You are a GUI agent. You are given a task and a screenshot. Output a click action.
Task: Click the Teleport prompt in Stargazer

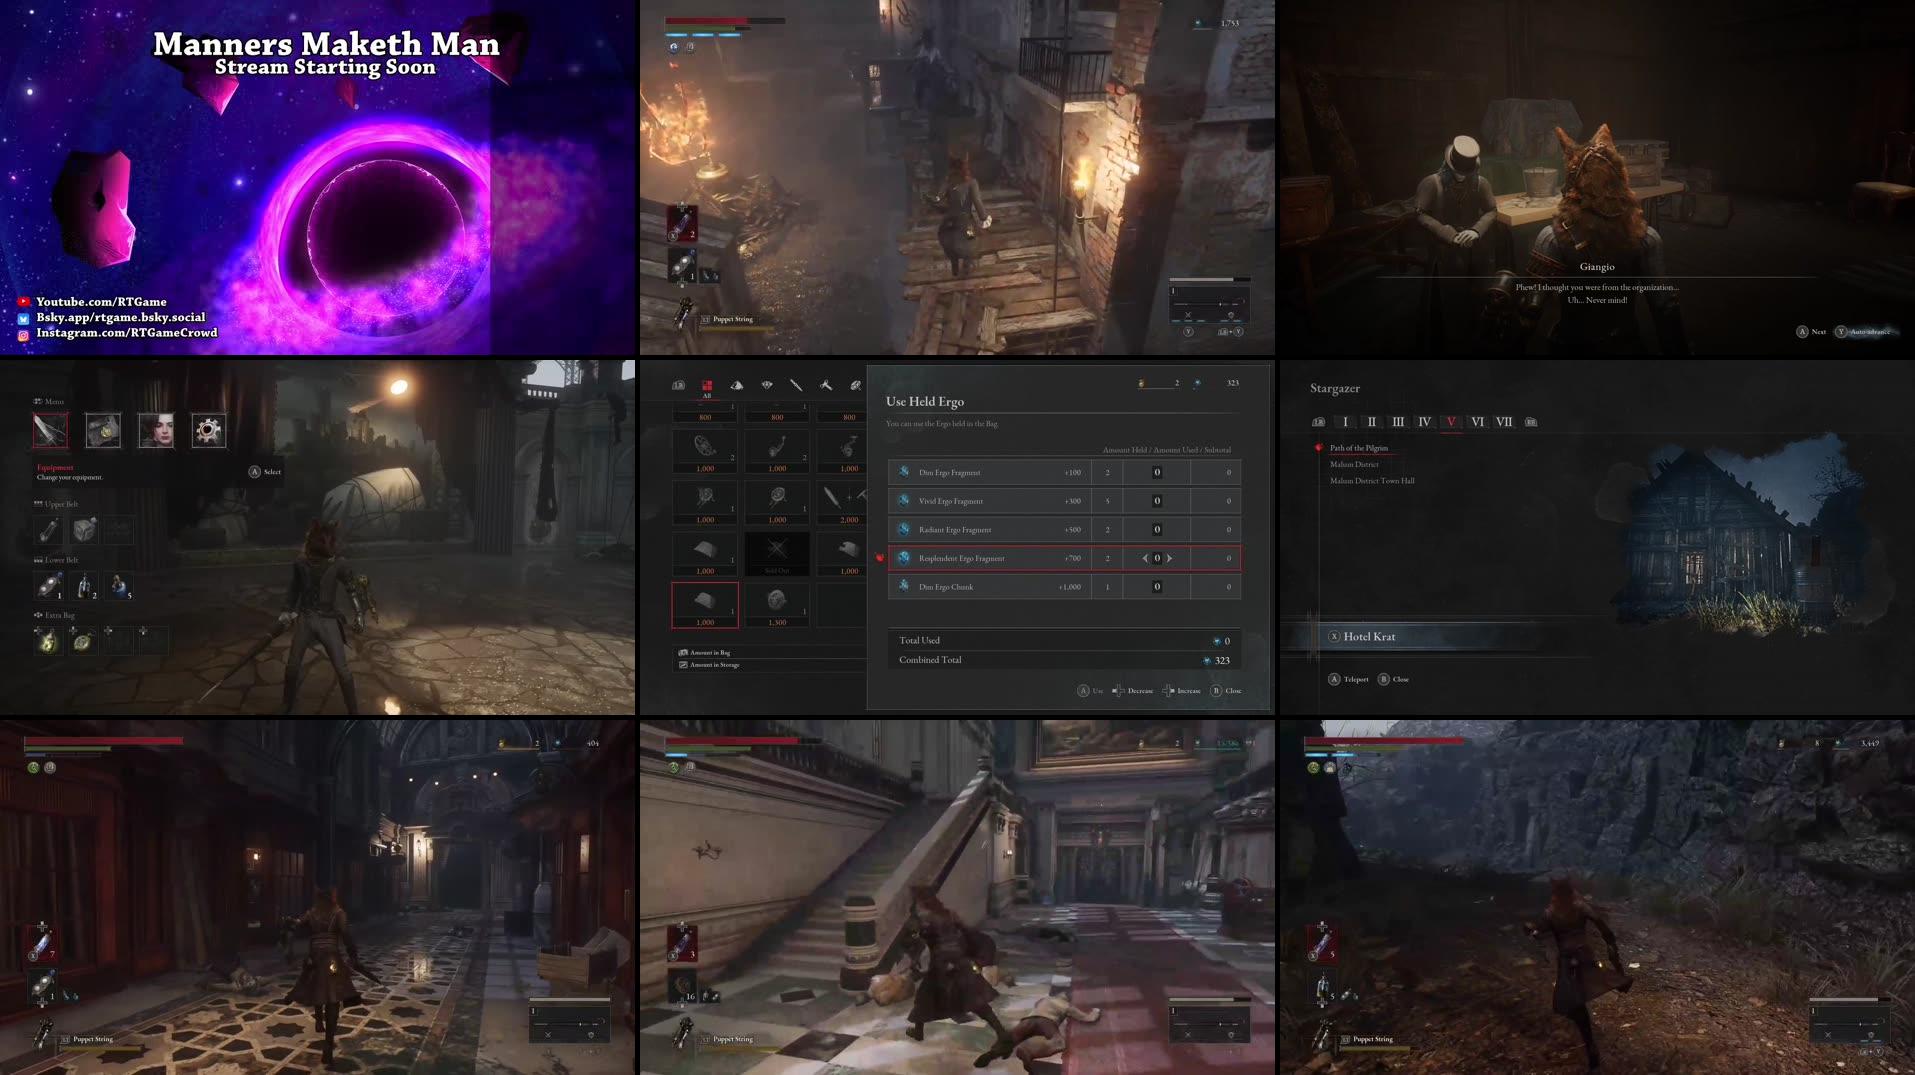[1348, 679]
